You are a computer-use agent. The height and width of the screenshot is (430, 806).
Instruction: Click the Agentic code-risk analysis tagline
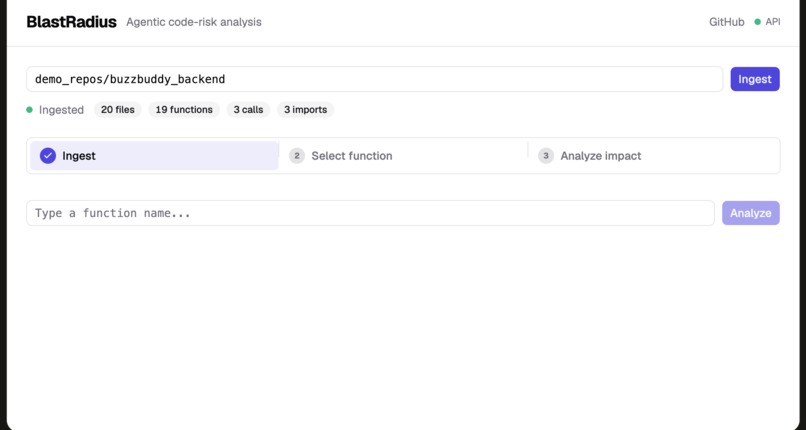[194, 22]
